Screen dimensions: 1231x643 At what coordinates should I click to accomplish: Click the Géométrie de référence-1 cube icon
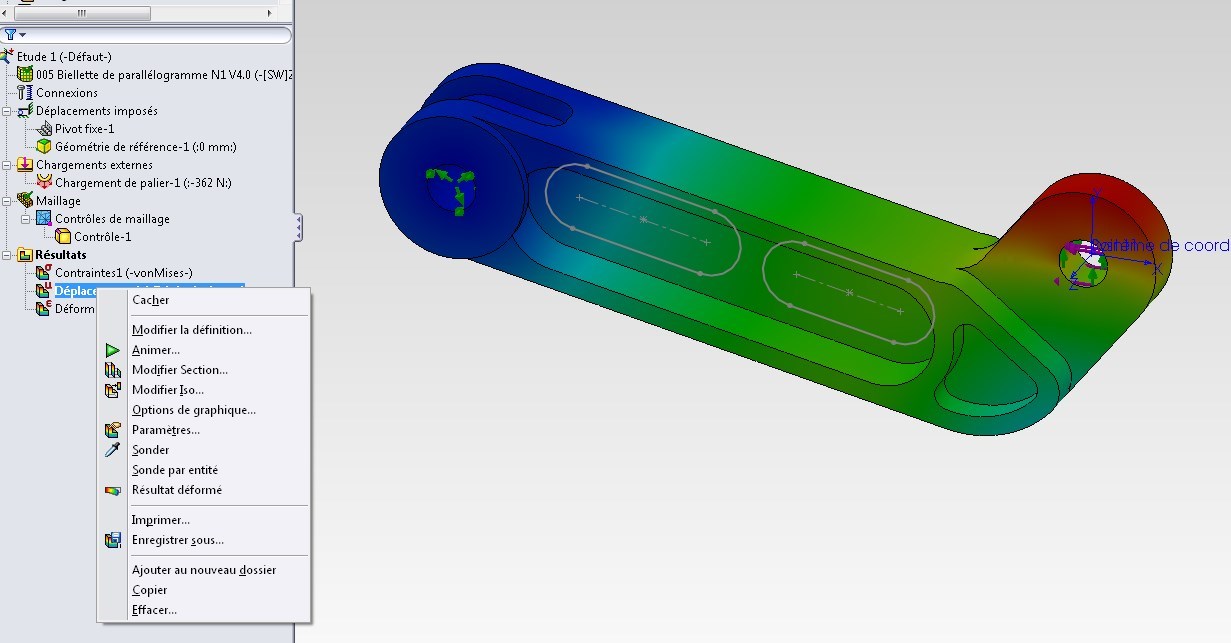pos(45,146)
